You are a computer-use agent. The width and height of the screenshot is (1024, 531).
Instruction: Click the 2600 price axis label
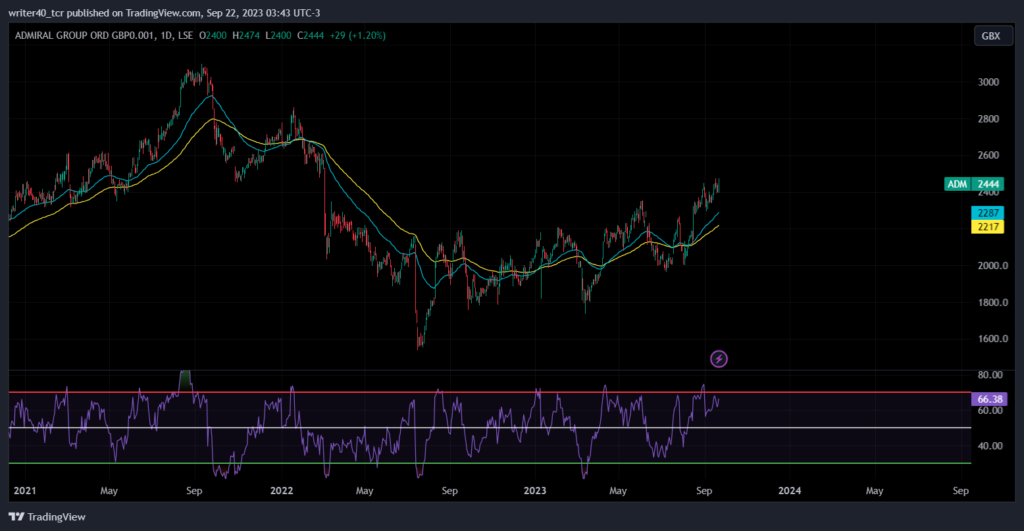(988, 155)
